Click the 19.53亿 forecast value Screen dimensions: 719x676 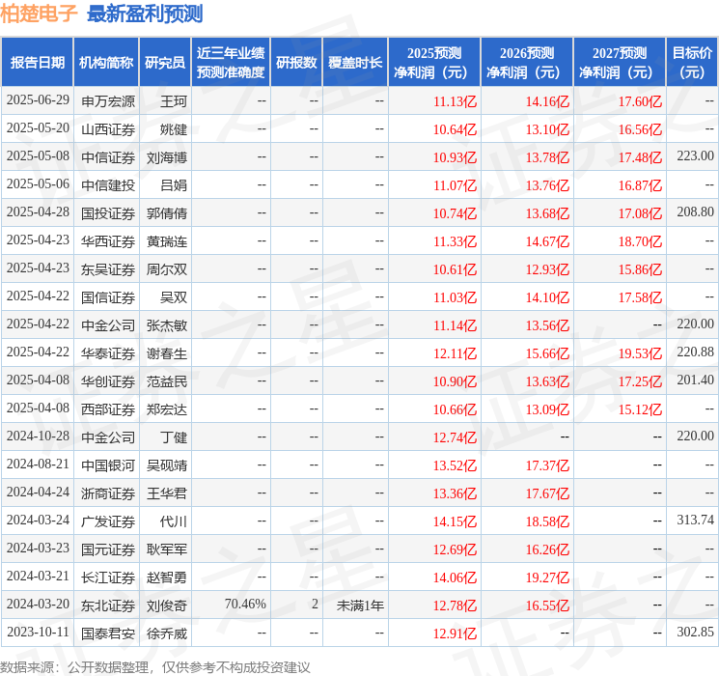(640, 353)
